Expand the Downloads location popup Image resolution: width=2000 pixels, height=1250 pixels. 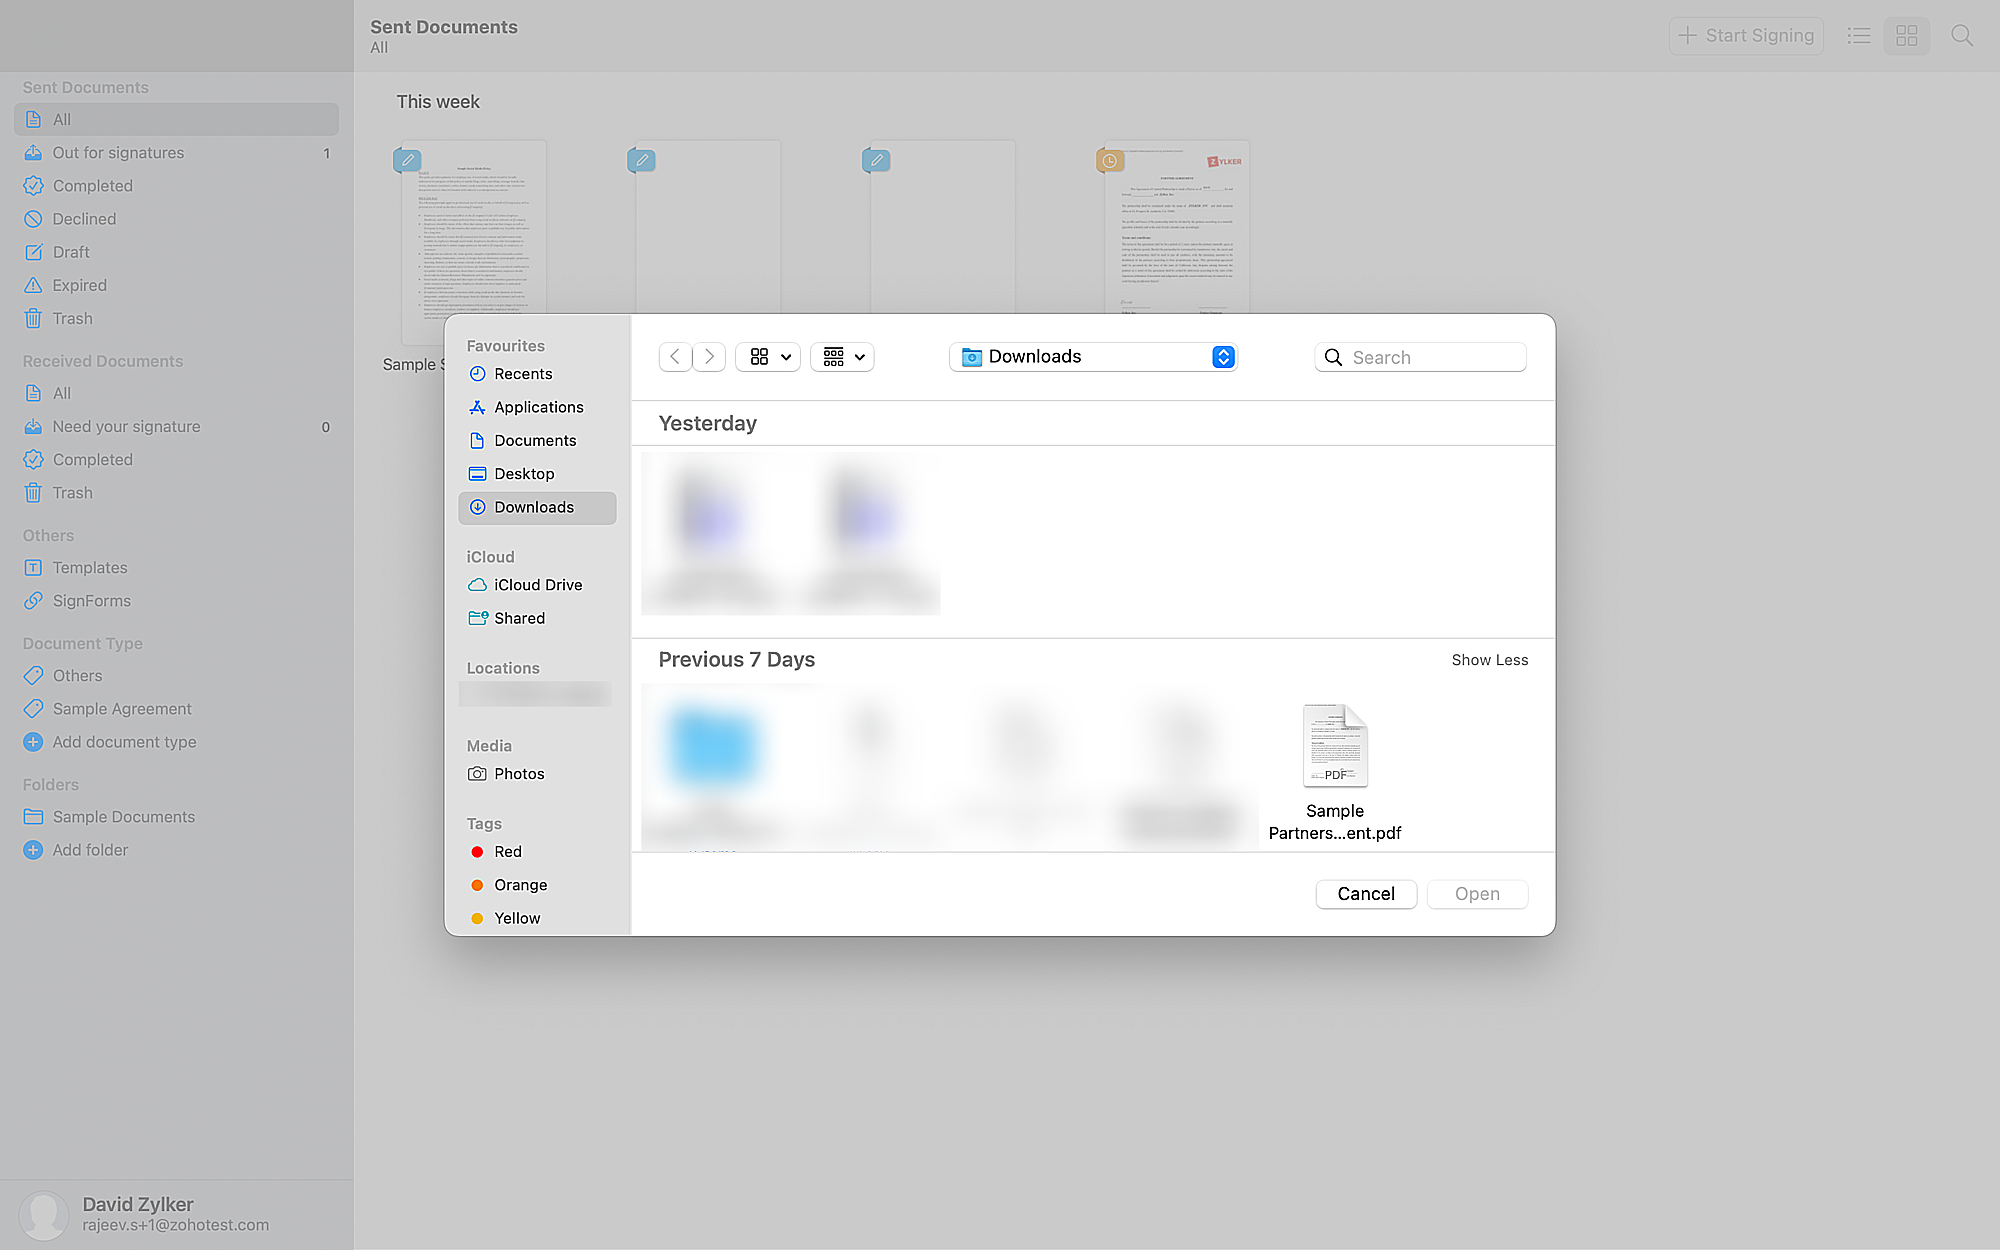click(x=1223, y=357)
